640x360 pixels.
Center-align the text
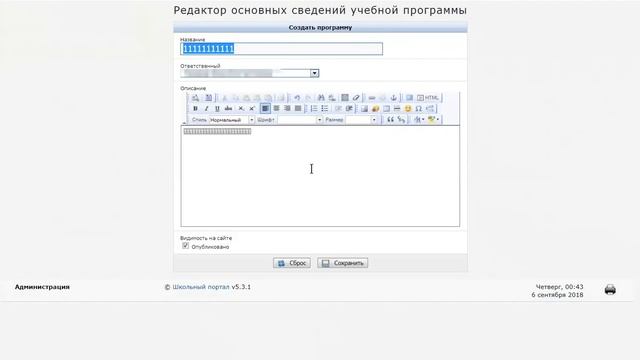point(276,109)
